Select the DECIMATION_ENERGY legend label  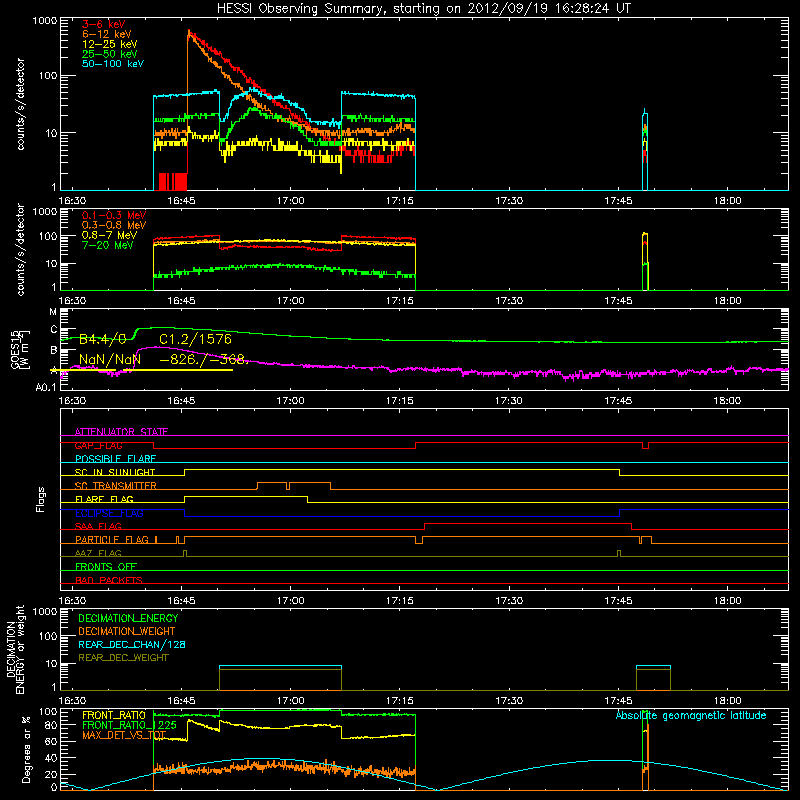point(128,618)
